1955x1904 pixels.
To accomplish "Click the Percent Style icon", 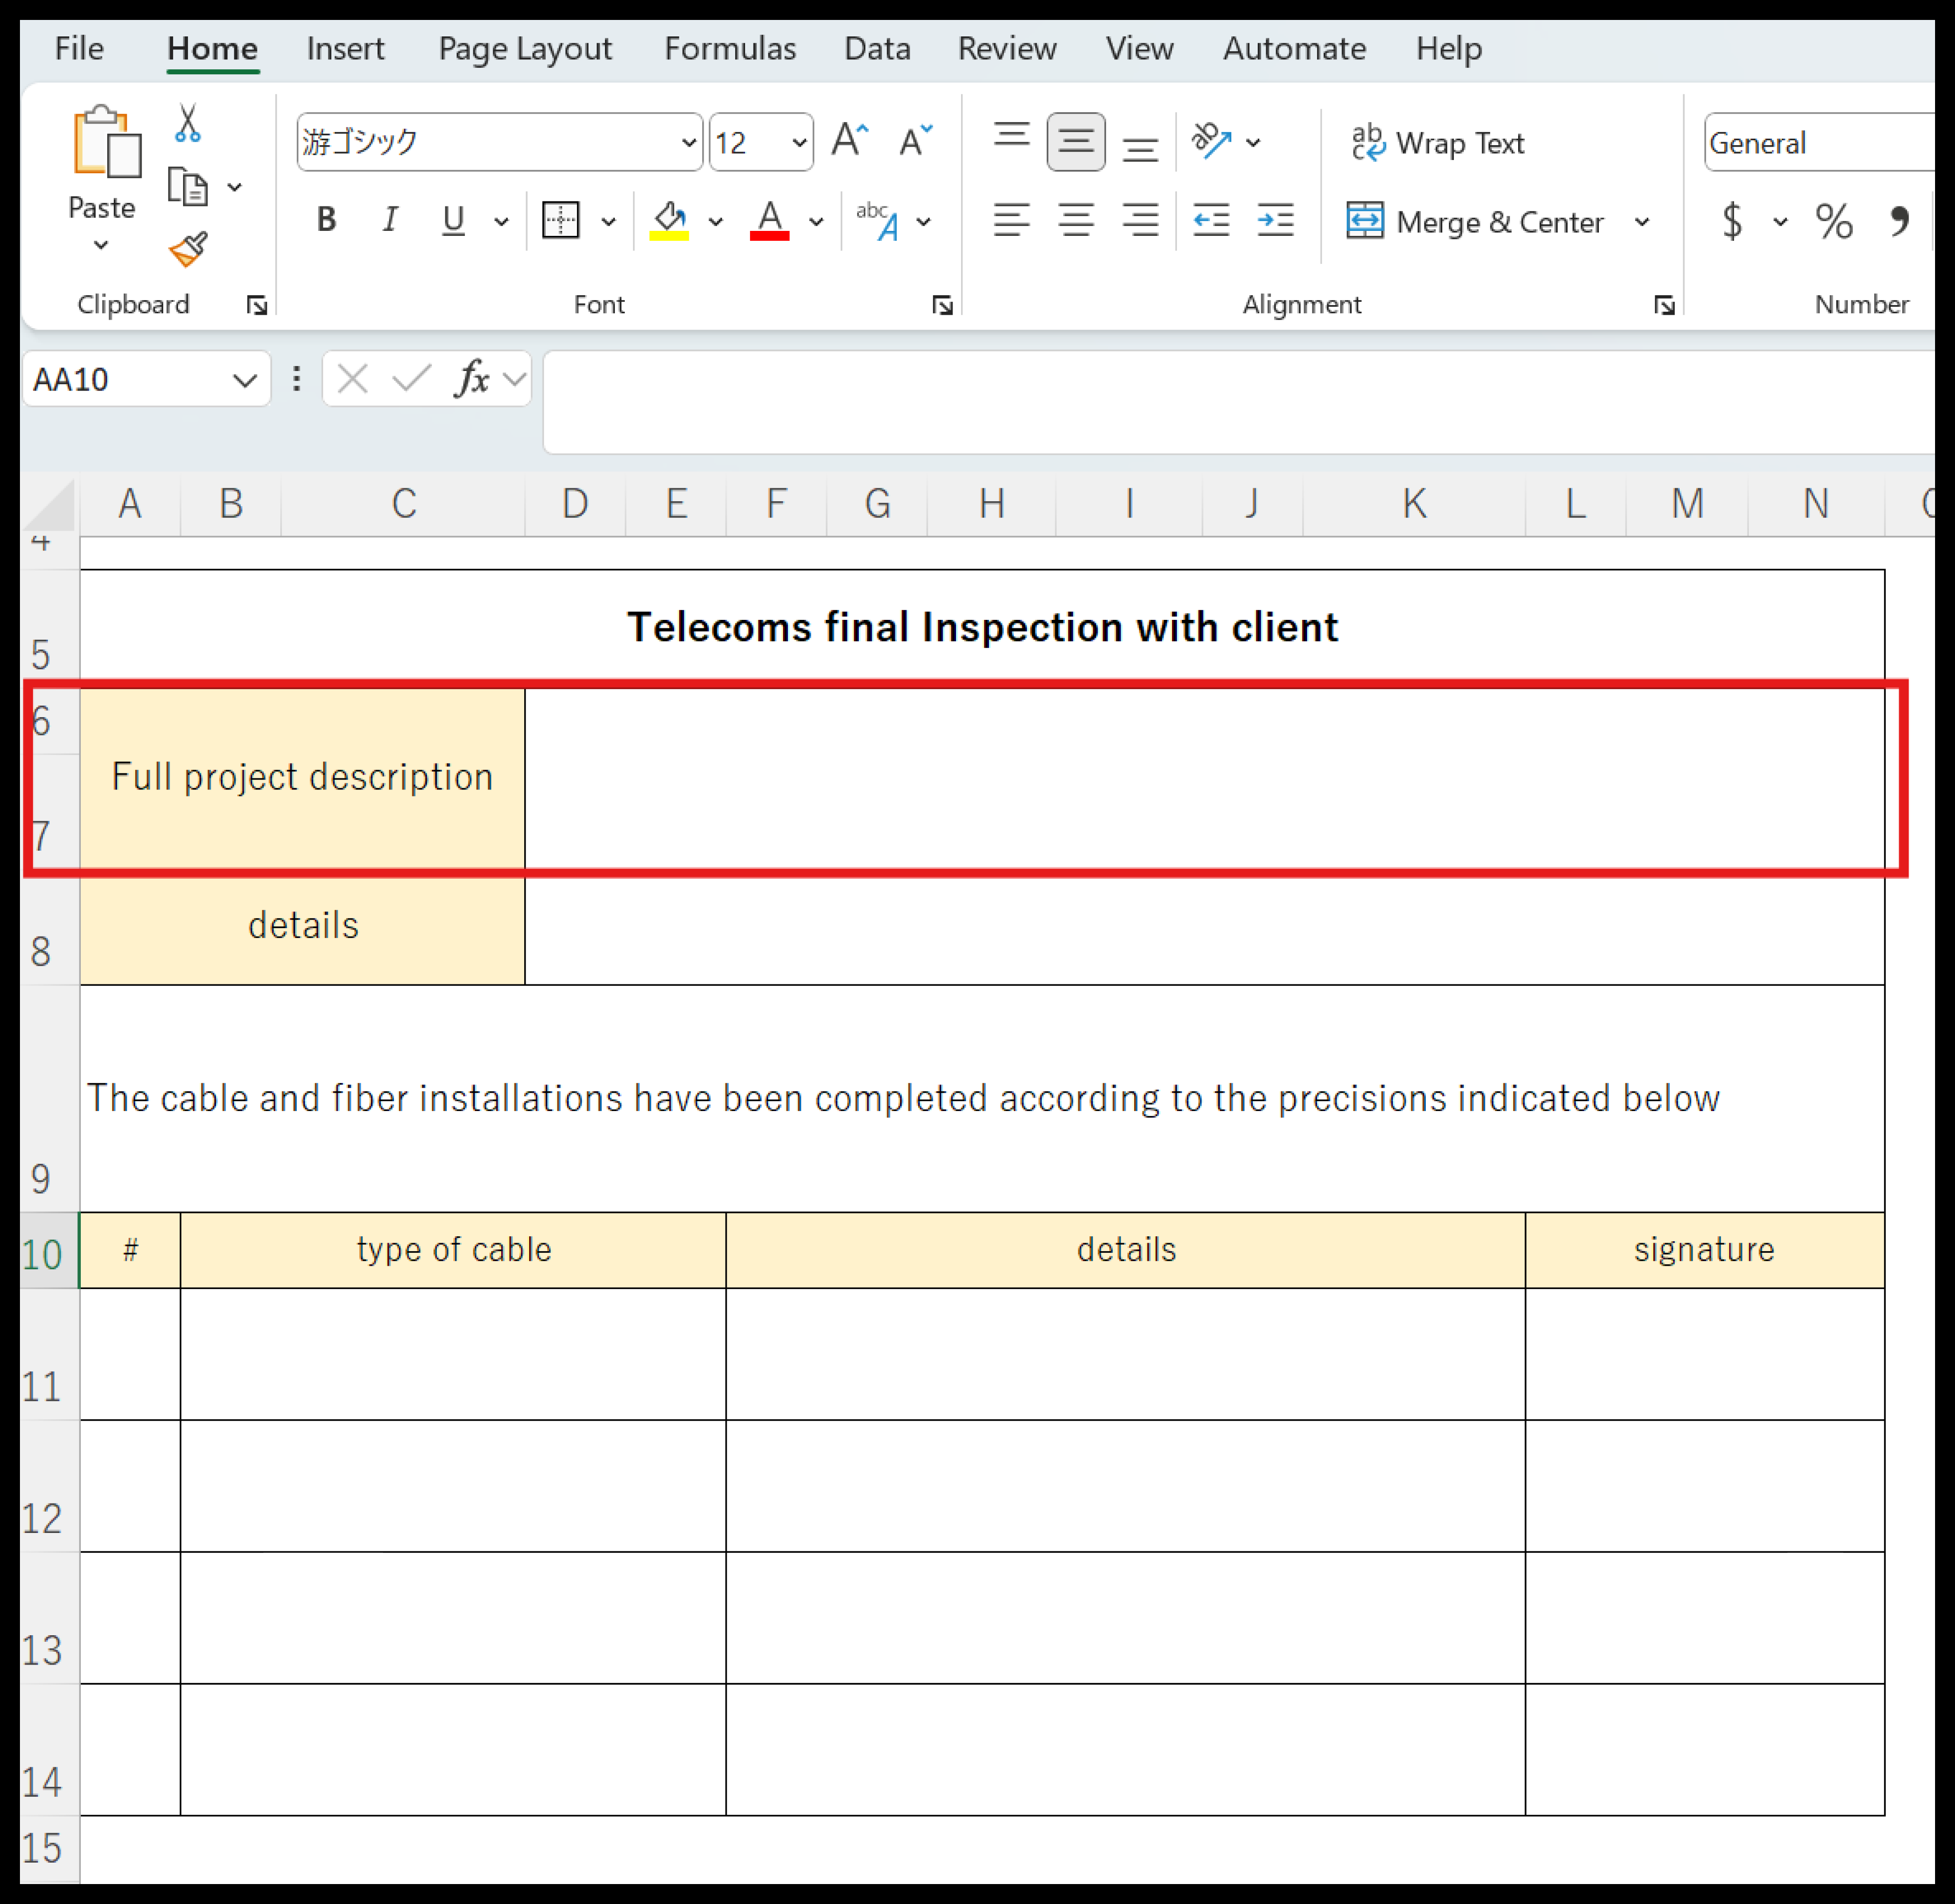I will pos(1833,221).
